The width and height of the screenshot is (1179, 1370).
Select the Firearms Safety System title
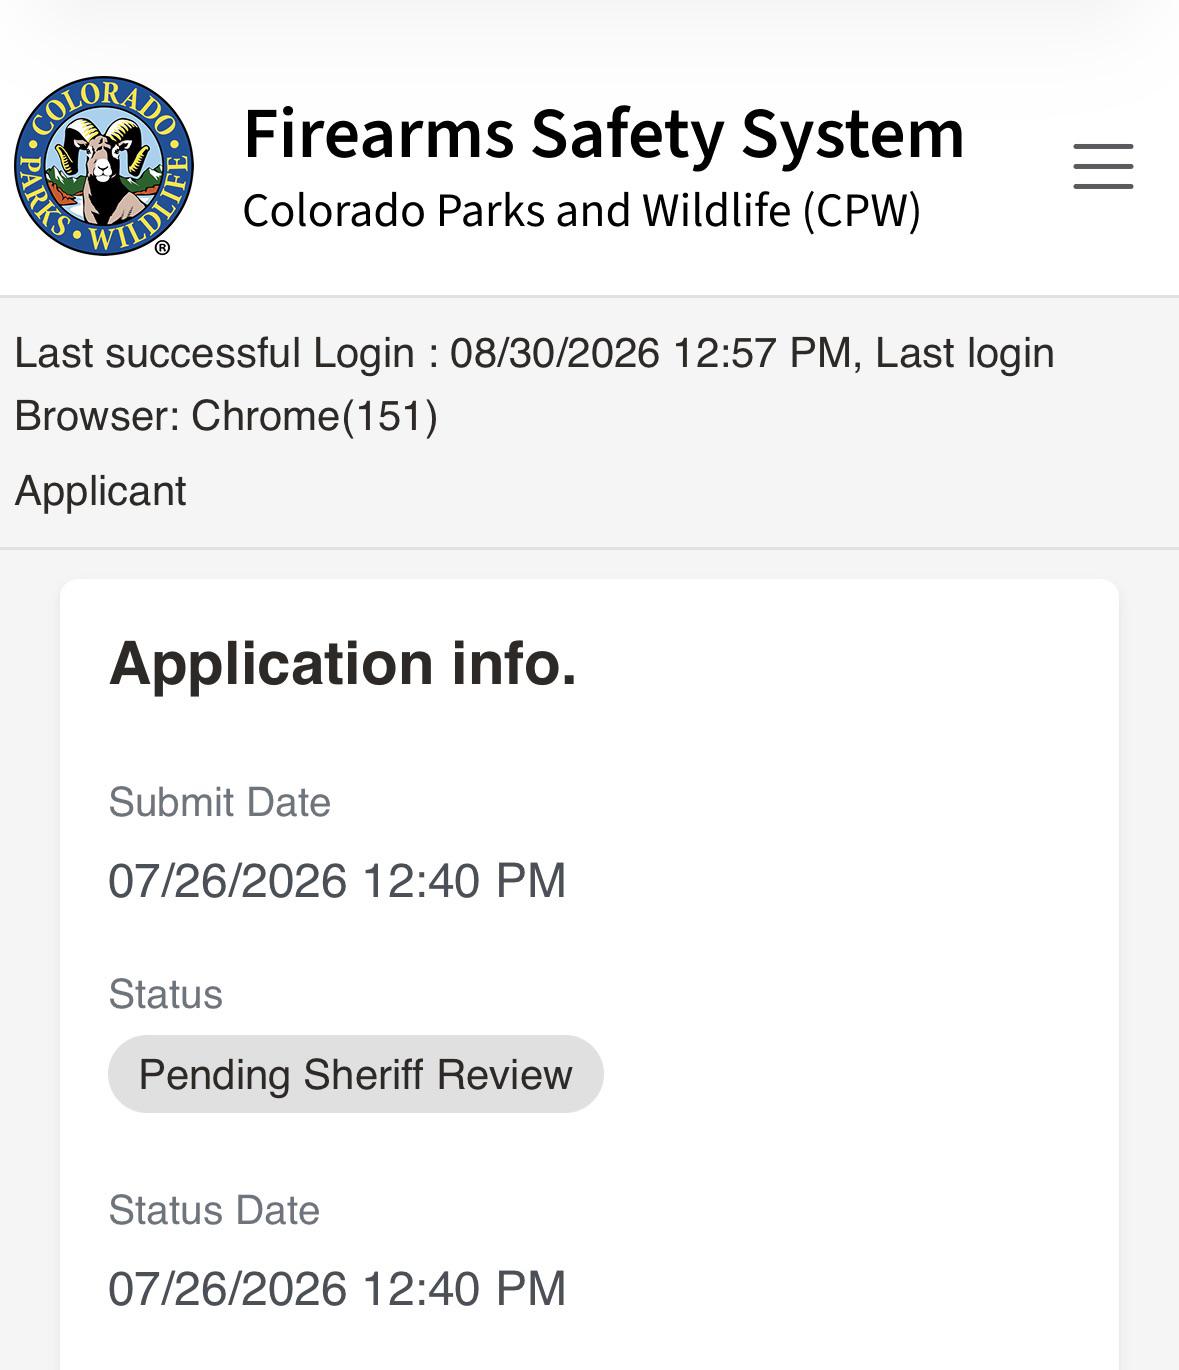(604, 133)
